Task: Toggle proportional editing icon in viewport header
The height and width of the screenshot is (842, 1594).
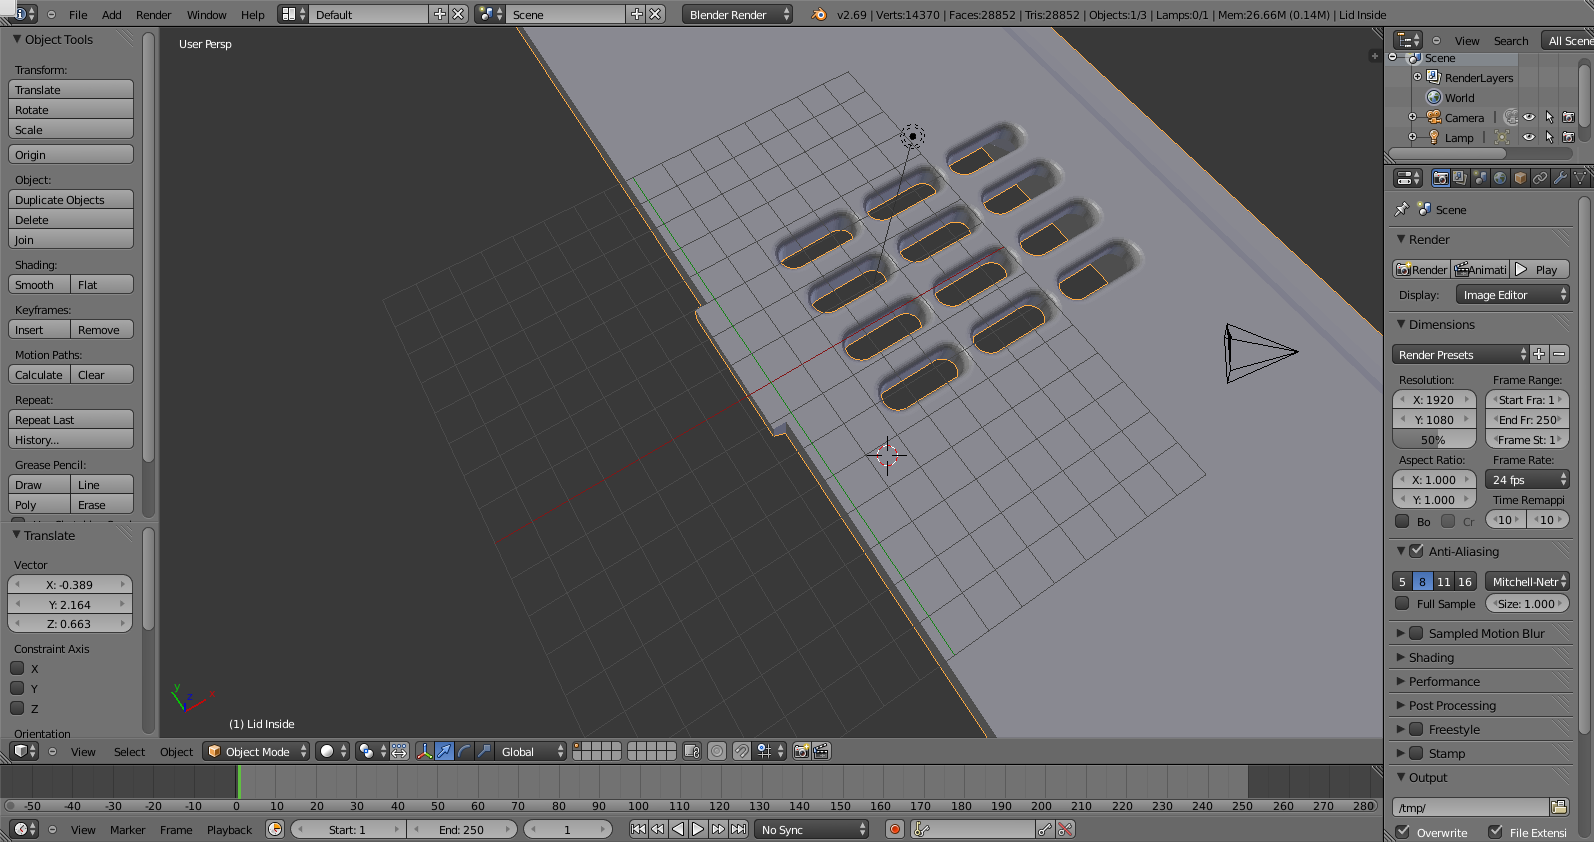Action: [717, 751]
